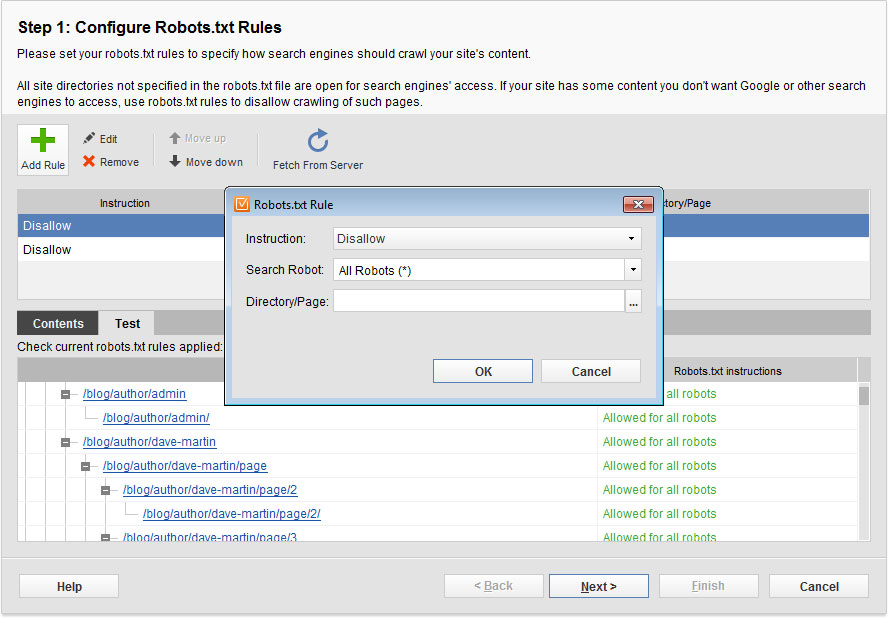Open the /blog/author/dave-martin/page/2/ link
Image resolution: width=888 pixels, height=618 pixels.
(231, 514)
